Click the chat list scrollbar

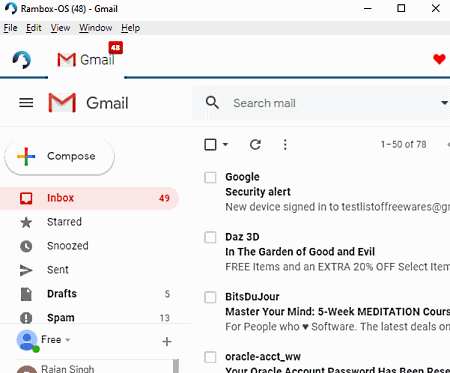[176, 366]
